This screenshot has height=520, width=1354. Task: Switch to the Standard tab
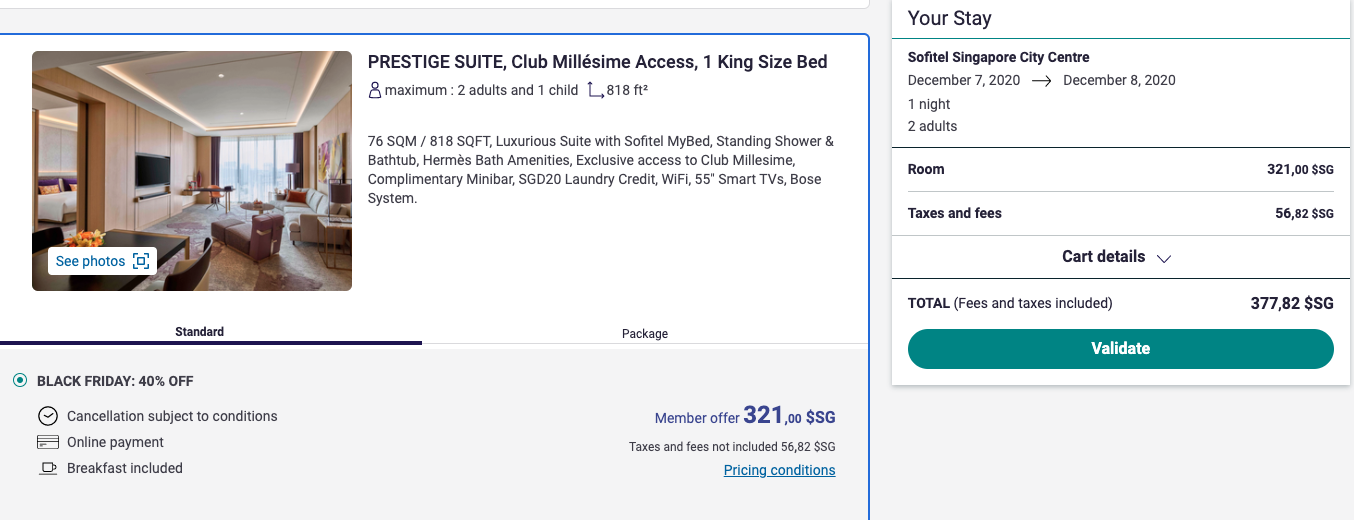199,332
